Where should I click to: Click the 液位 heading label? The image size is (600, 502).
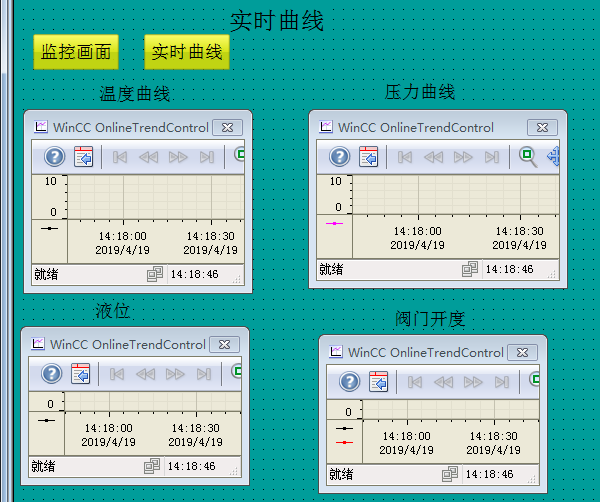tap(113, 310)
